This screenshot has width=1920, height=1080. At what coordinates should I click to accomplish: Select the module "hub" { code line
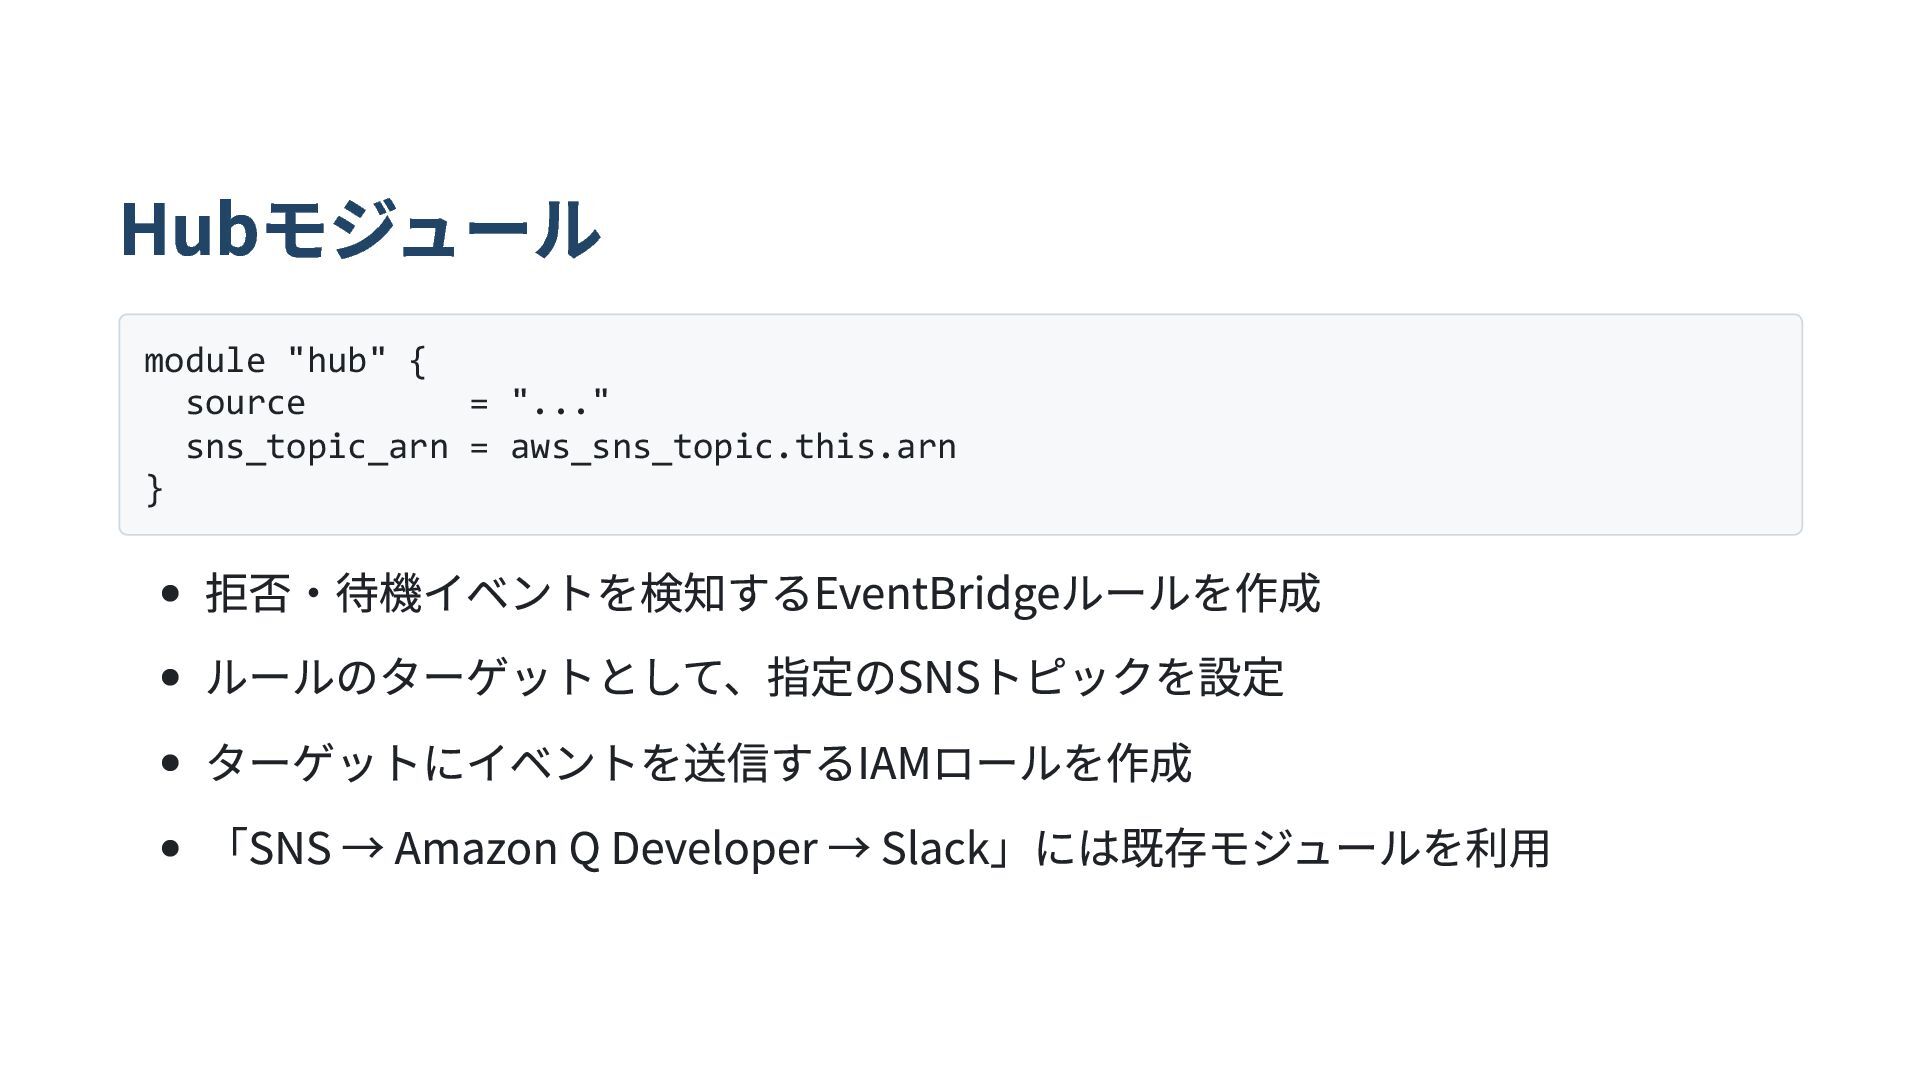[x=285, y=360]
